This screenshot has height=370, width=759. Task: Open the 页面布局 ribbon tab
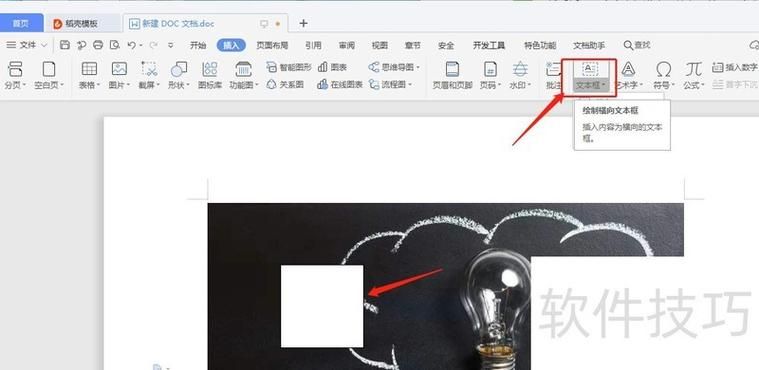(x=272, y=46)
